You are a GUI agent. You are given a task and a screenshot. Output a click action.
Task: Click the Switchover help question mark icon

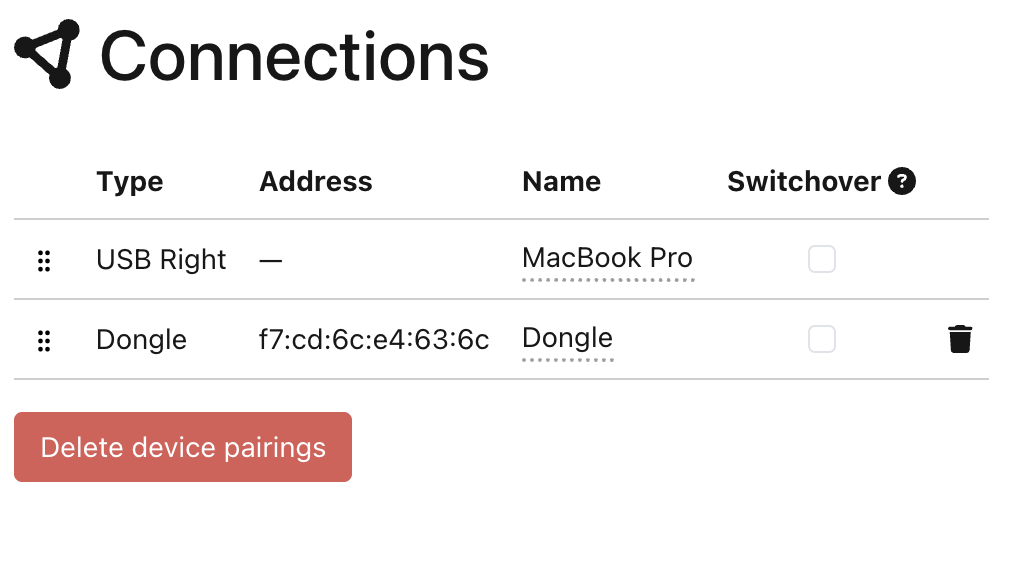tap(902, 181)
